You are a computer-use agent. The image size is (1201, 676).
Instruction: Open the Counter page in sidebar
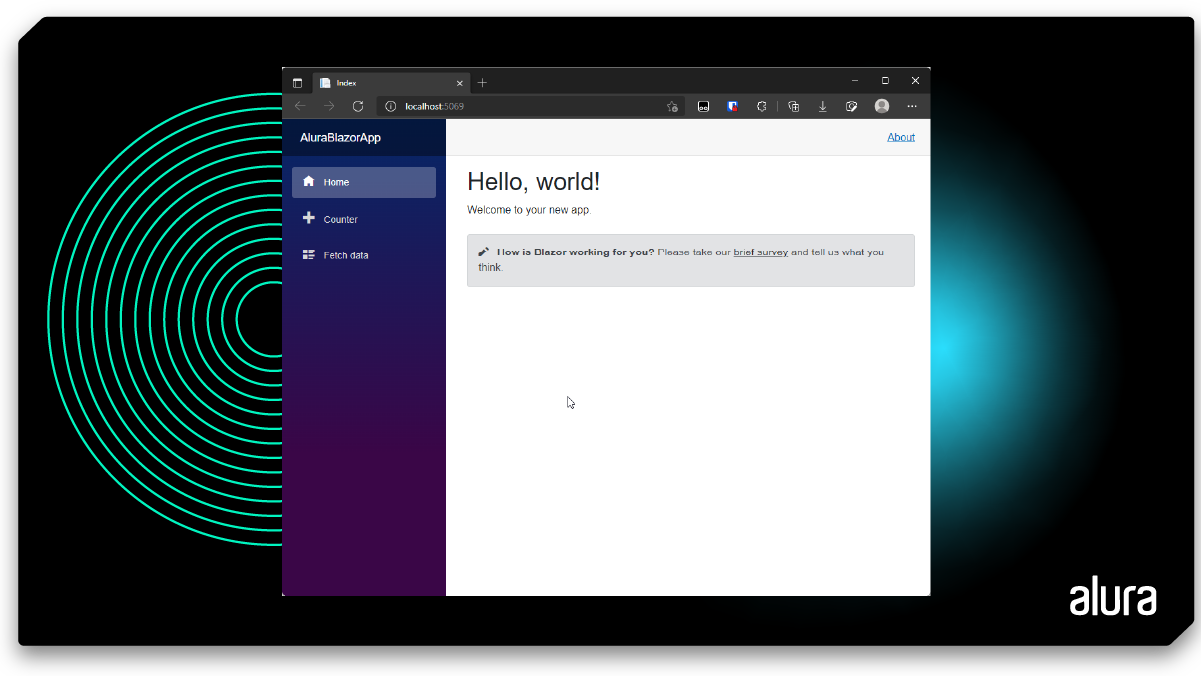(364, 219)
